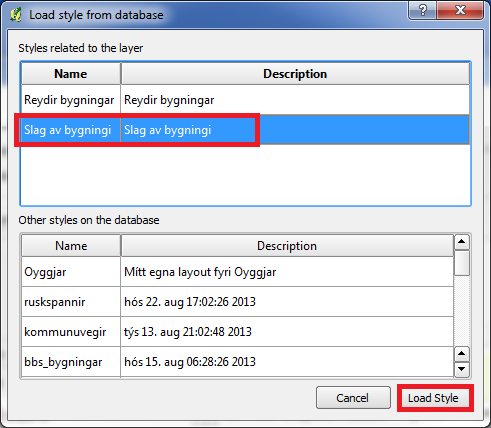Select the Oyggjar style row
The height and width of the screenshot is (428, 491).
point(237,272)
